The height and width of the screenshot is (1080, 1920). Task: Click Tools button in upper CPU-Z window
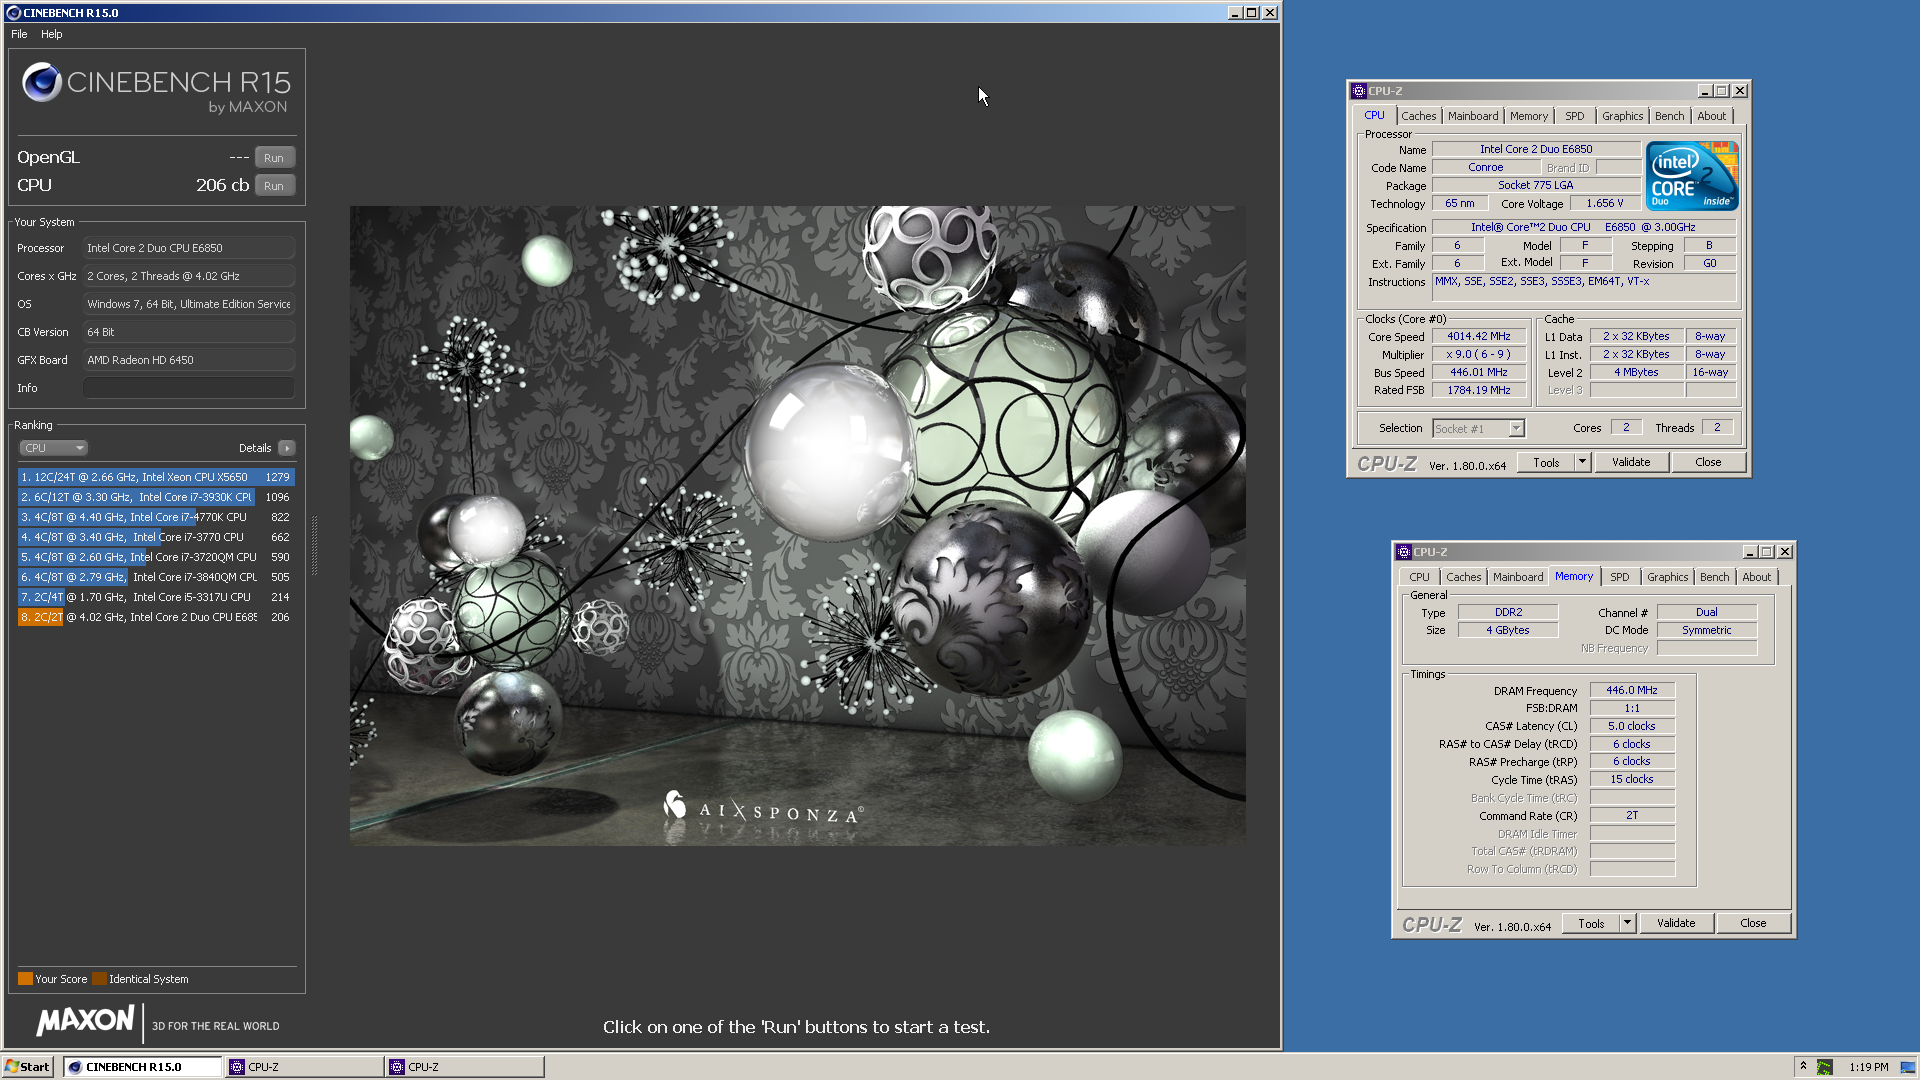(1546, 462)
